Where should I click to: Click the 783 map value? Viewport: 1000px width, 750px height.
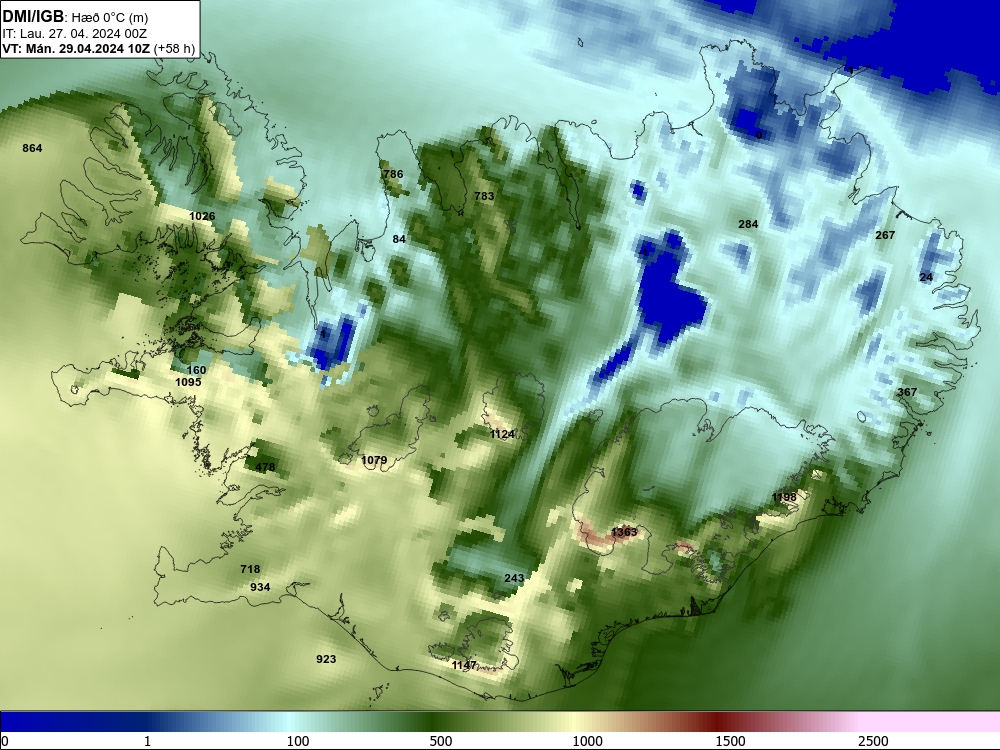click(484, 196)
